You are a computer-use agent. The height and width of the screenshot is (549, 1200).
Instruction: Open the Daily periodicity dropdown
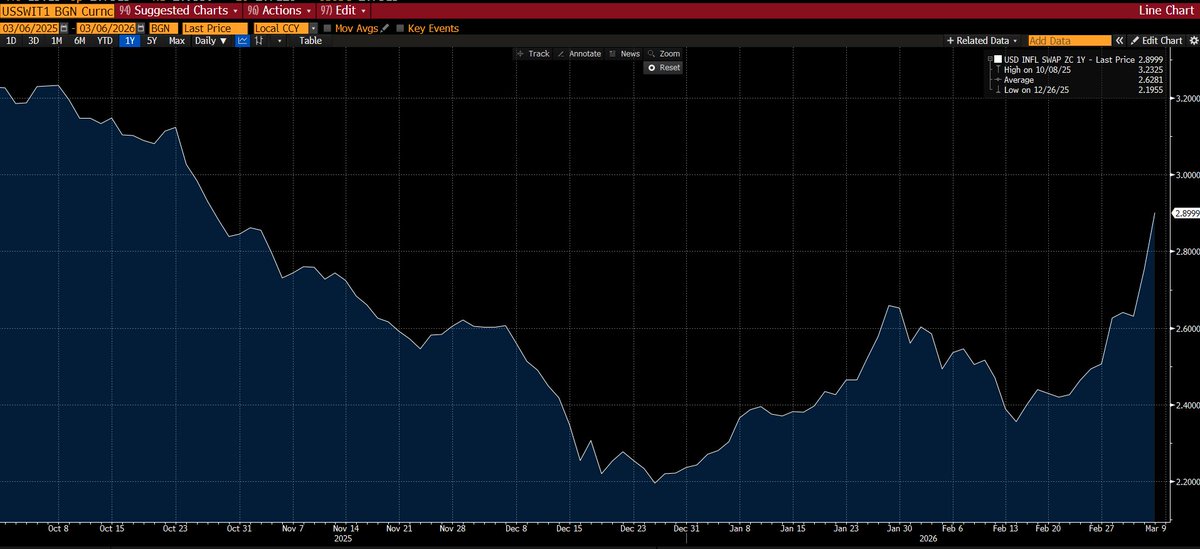click(x=211, y=40)
